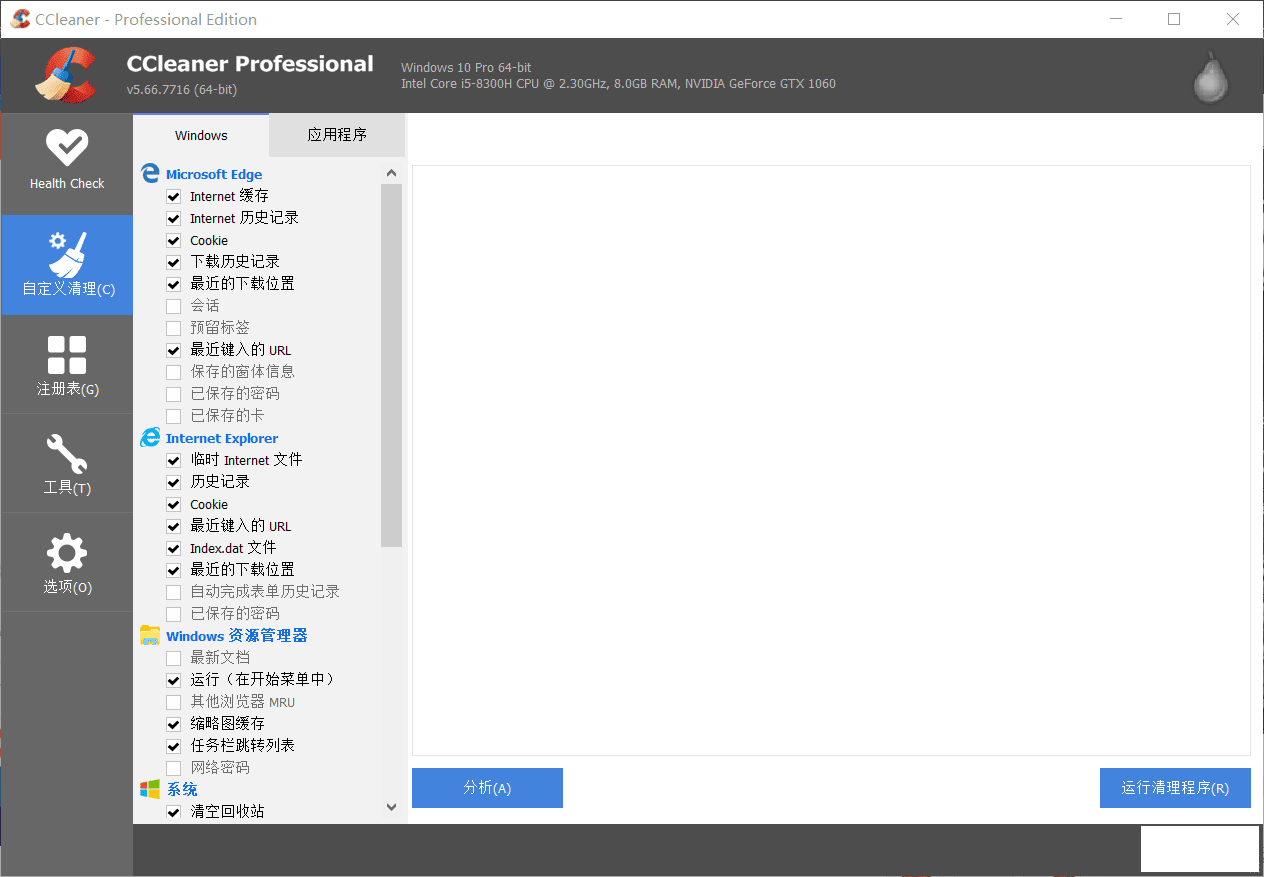Image resolution: width=1264 pixels, height=877 pixels.
Task: Click the list scroll down arrow
Action: pos(391,807)
